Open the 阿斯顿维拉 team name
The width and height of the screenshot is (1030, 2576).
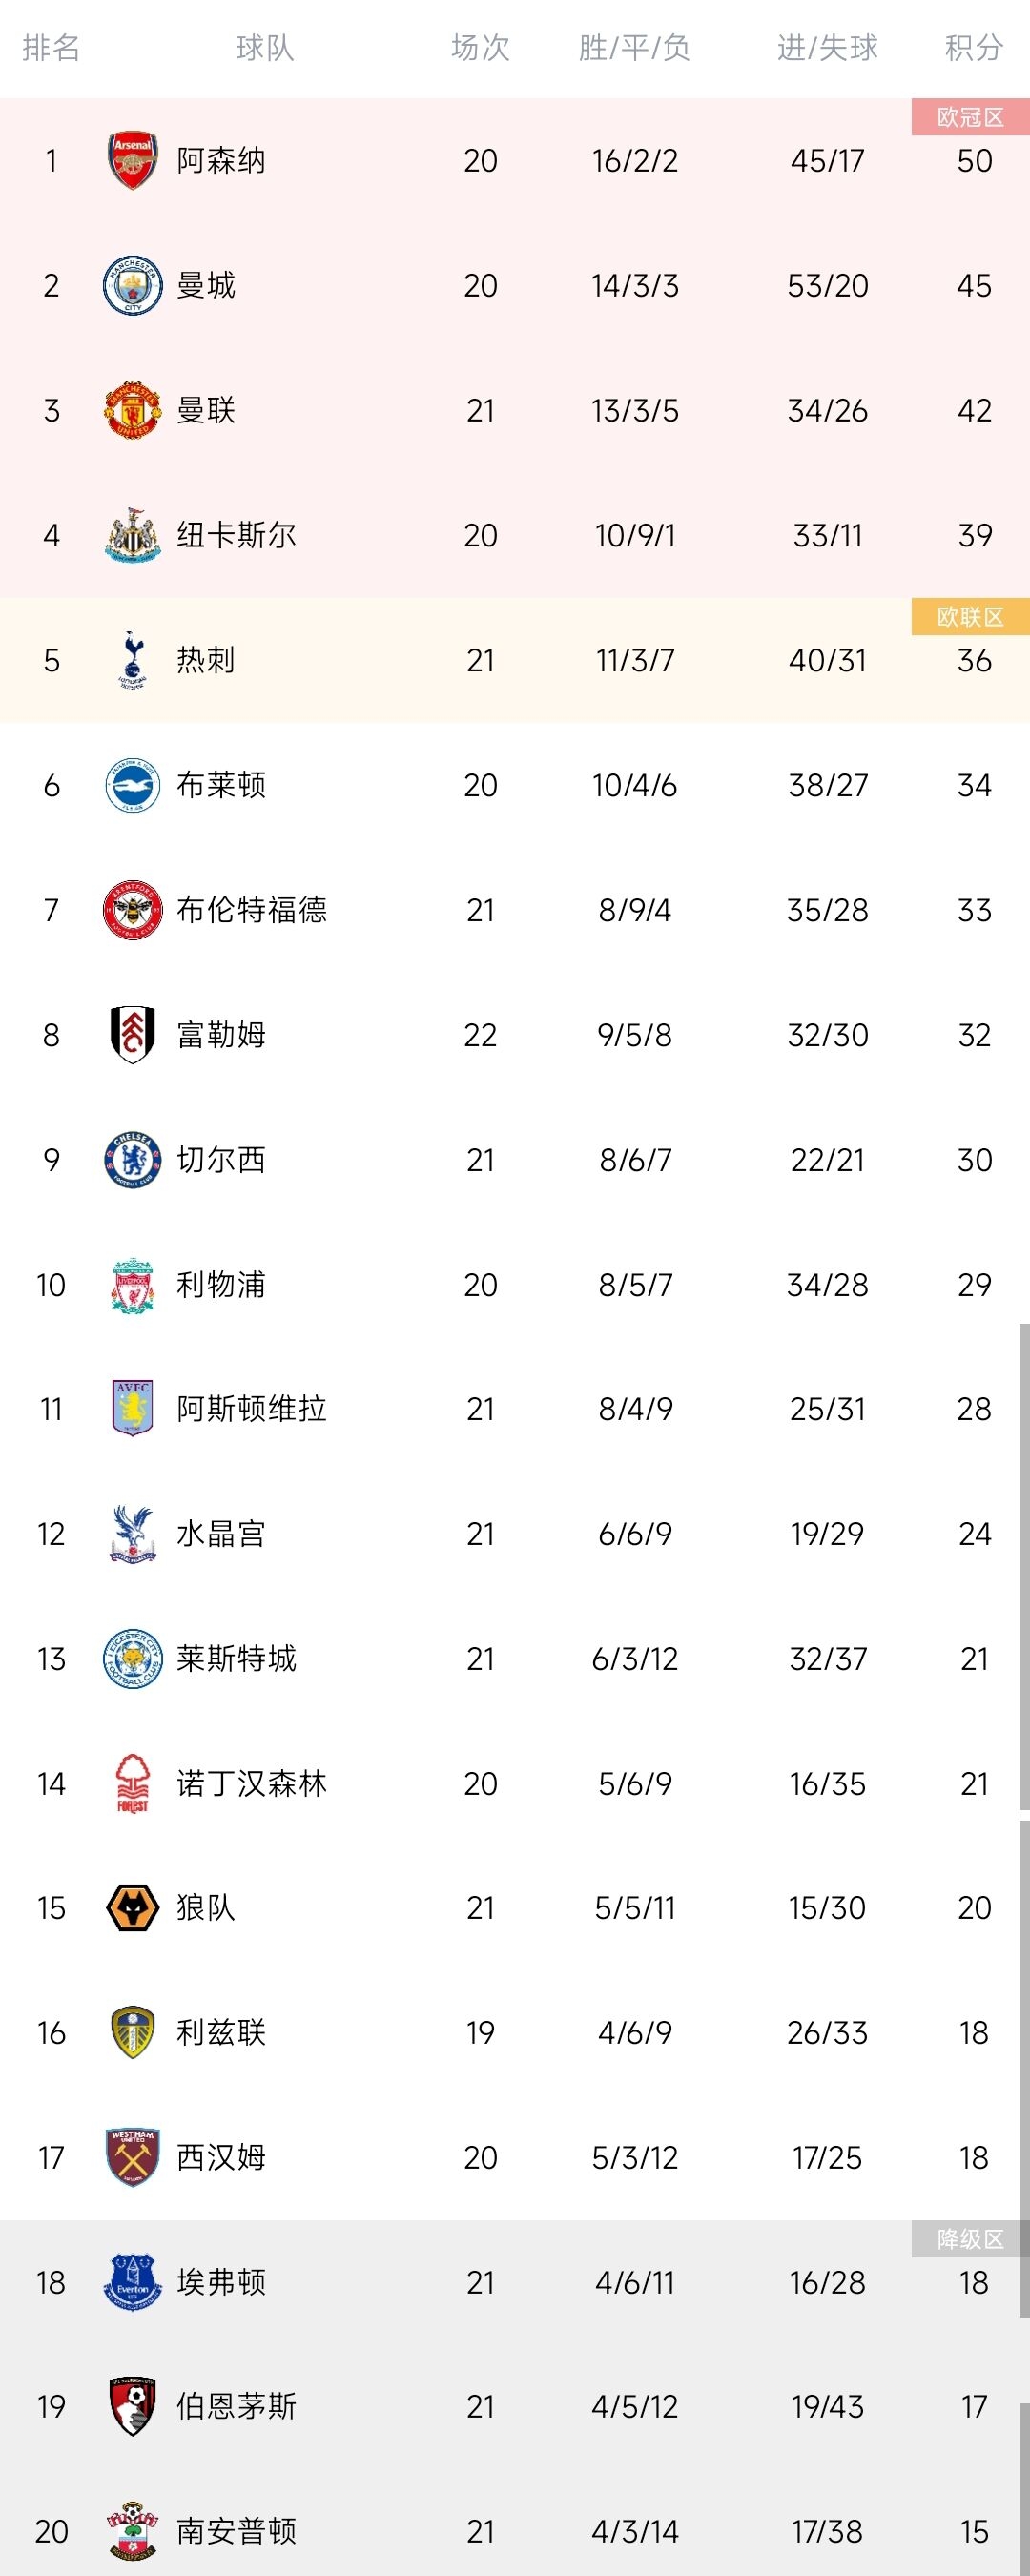pyautogui.click(x=251, y=1408)
